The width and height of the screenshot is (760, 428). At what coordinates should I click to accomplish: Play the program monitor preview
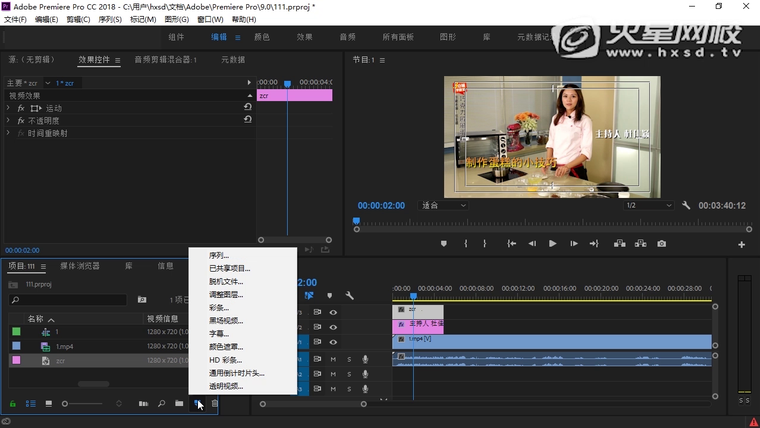click(552, 243)
